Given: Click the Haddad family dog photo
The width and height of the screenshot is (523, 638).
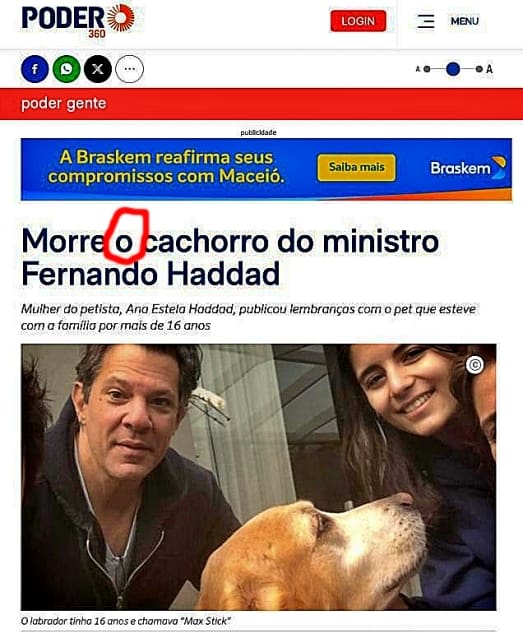Looking at the screenshot, I should (259, 477).
